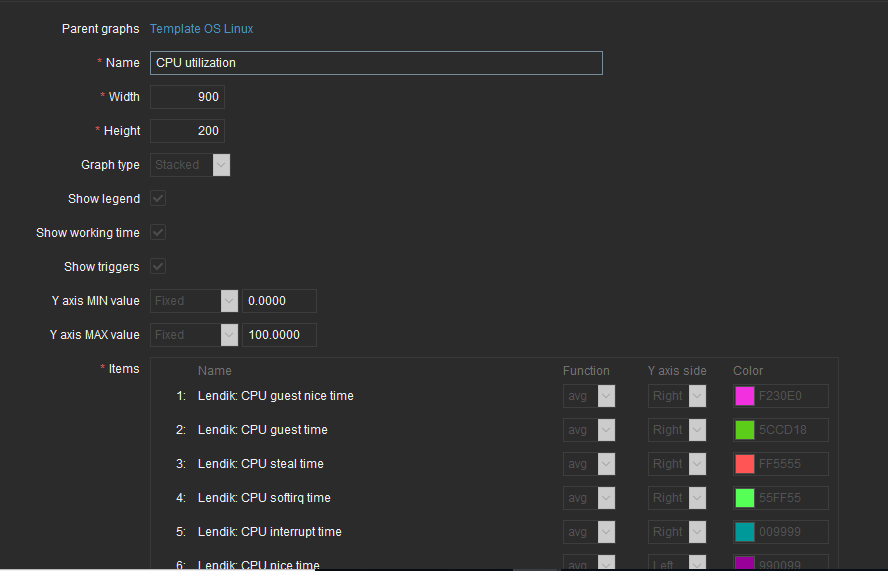Screen dimensions: 888x571
Task: Toggle the Show legend checkbox
Action: coord(158,199)
